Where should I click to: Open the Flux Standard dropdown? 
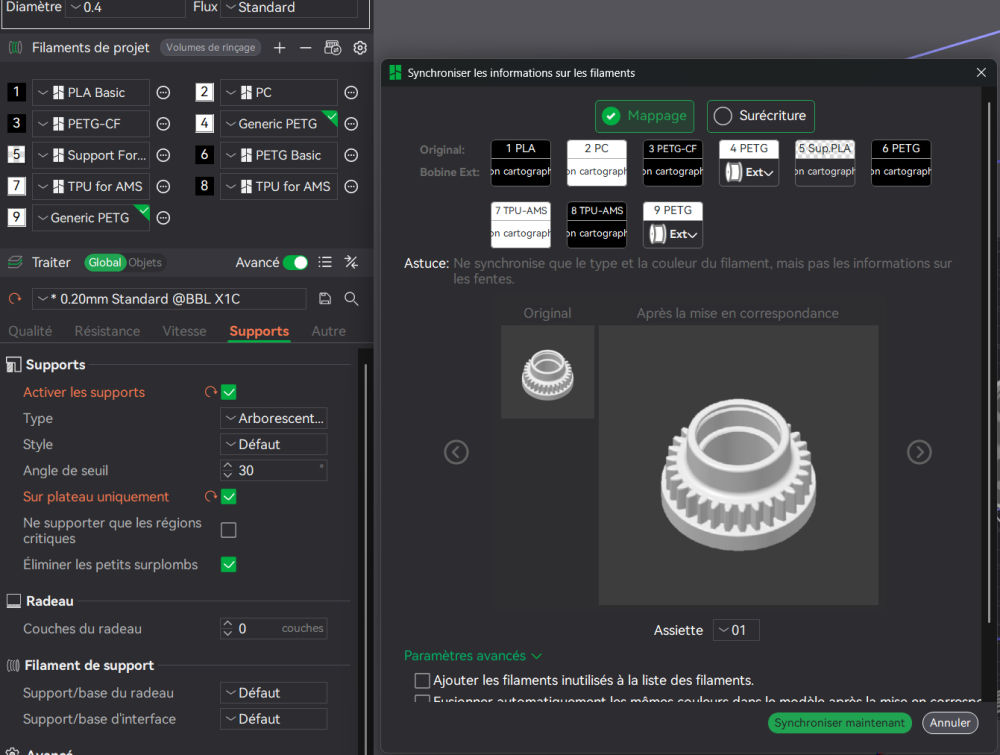288,8
